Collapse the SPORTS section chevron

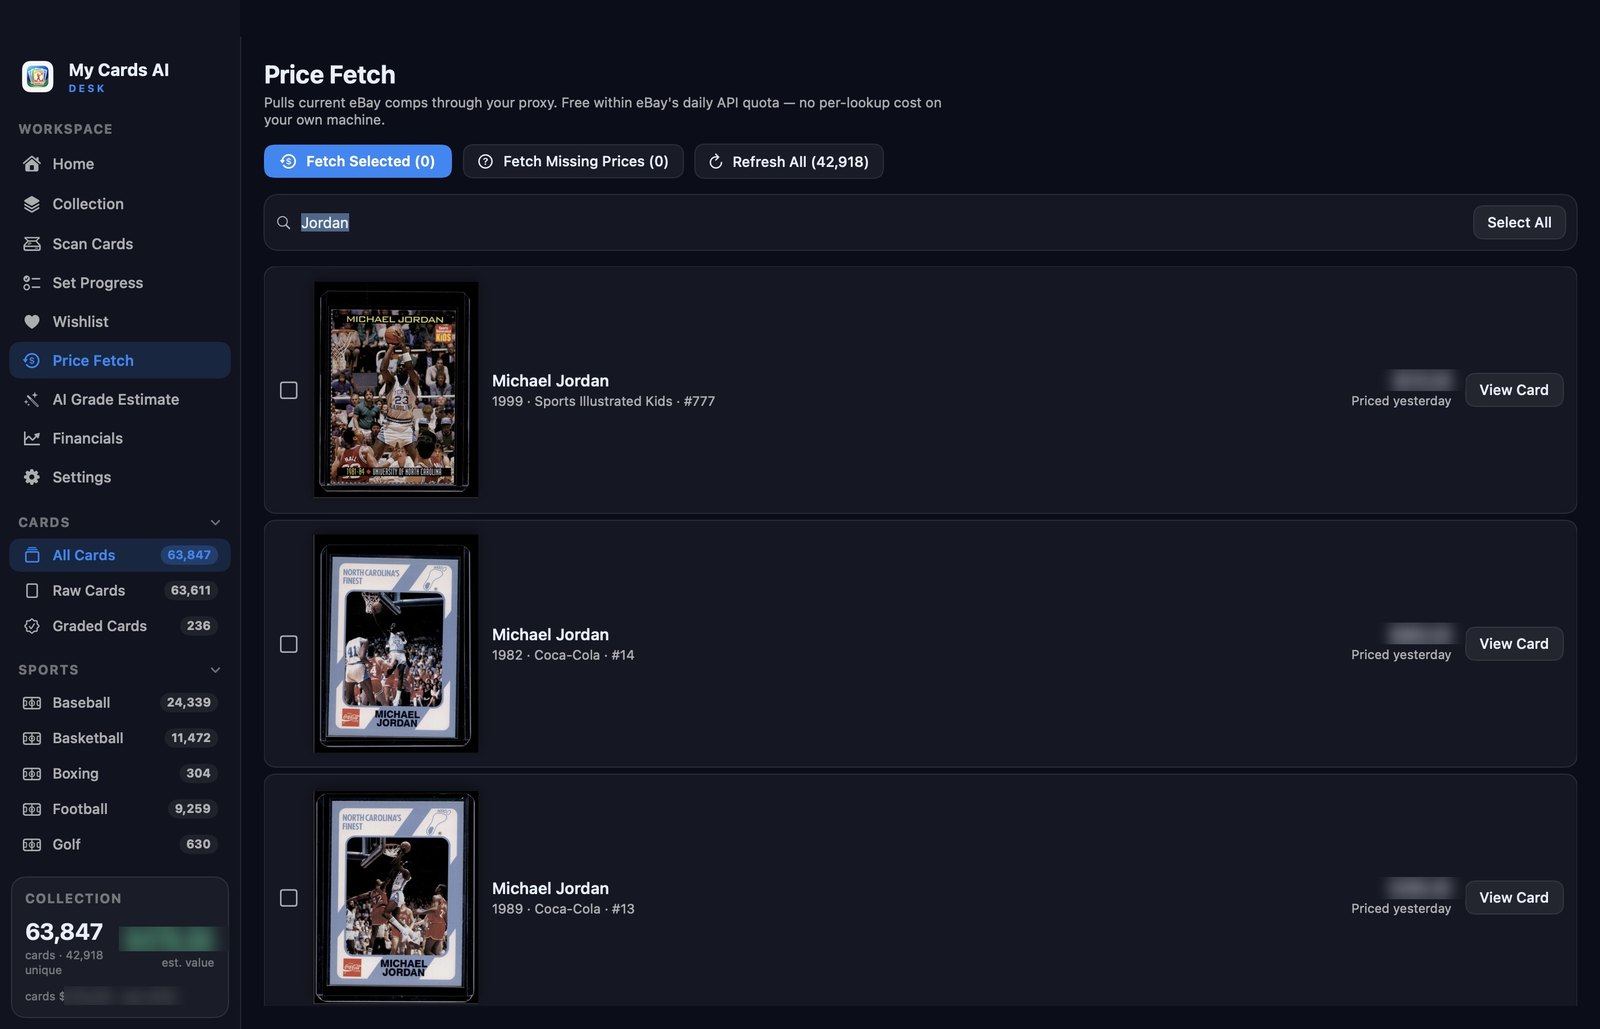(x=215, y=670)
